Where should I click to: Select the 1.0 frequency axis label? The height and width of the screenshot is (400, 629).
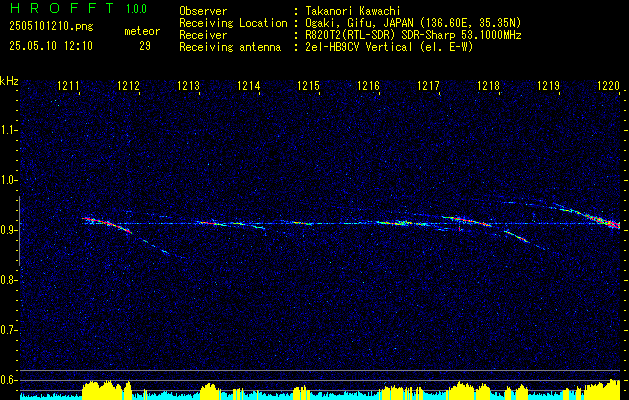(x=8, y=180)
